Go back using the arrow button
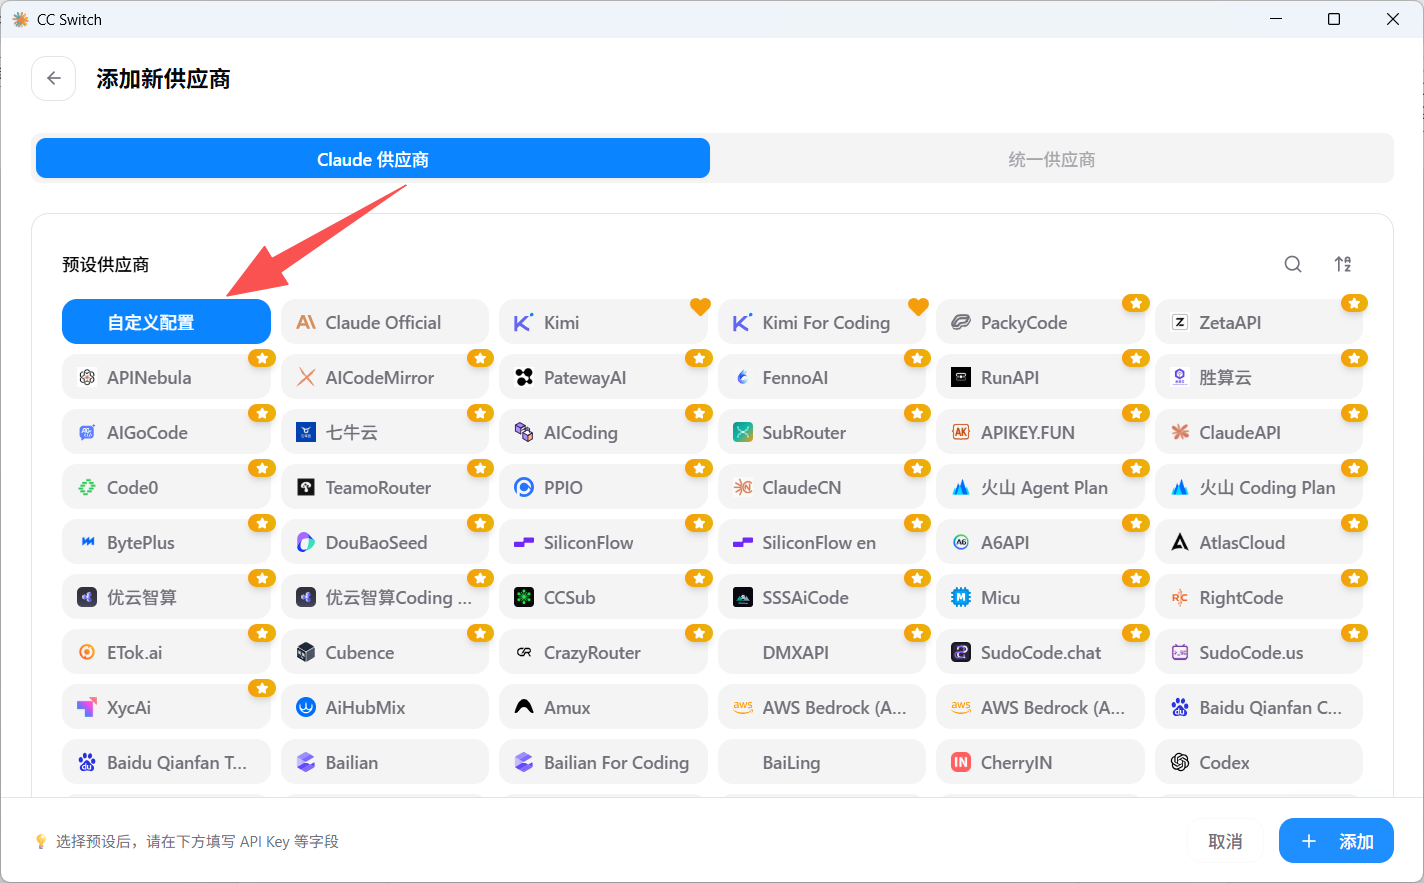 pyautogui.click(x=54, y=78)
